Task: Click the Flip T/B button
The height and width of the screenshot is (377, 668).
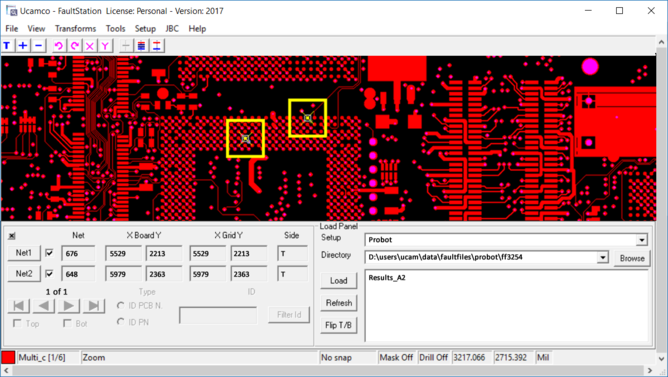Action: click(x=339, y=325)
